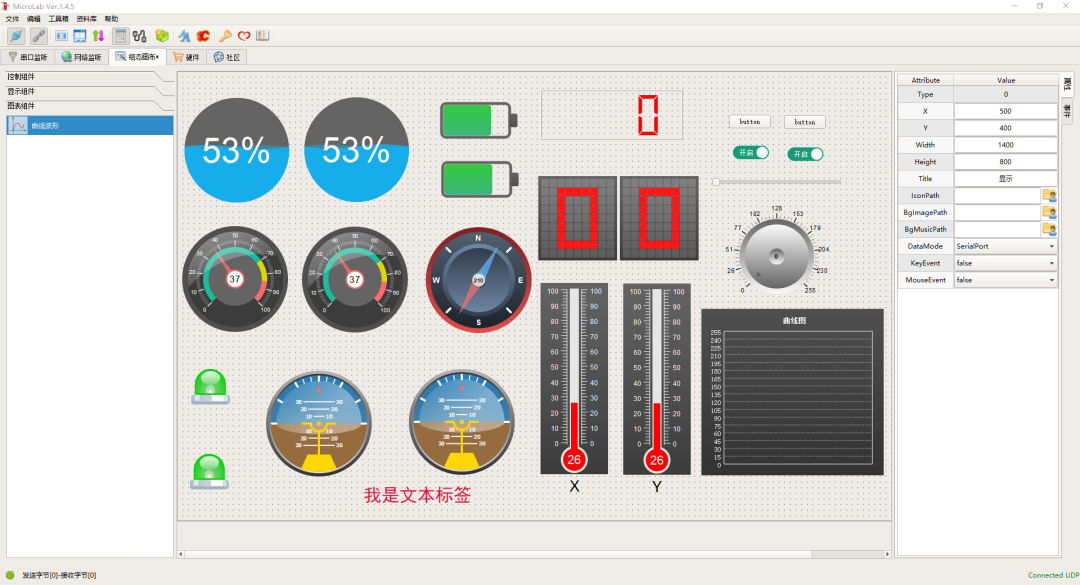Switch to the 串口监听 tab

[27, 57]
